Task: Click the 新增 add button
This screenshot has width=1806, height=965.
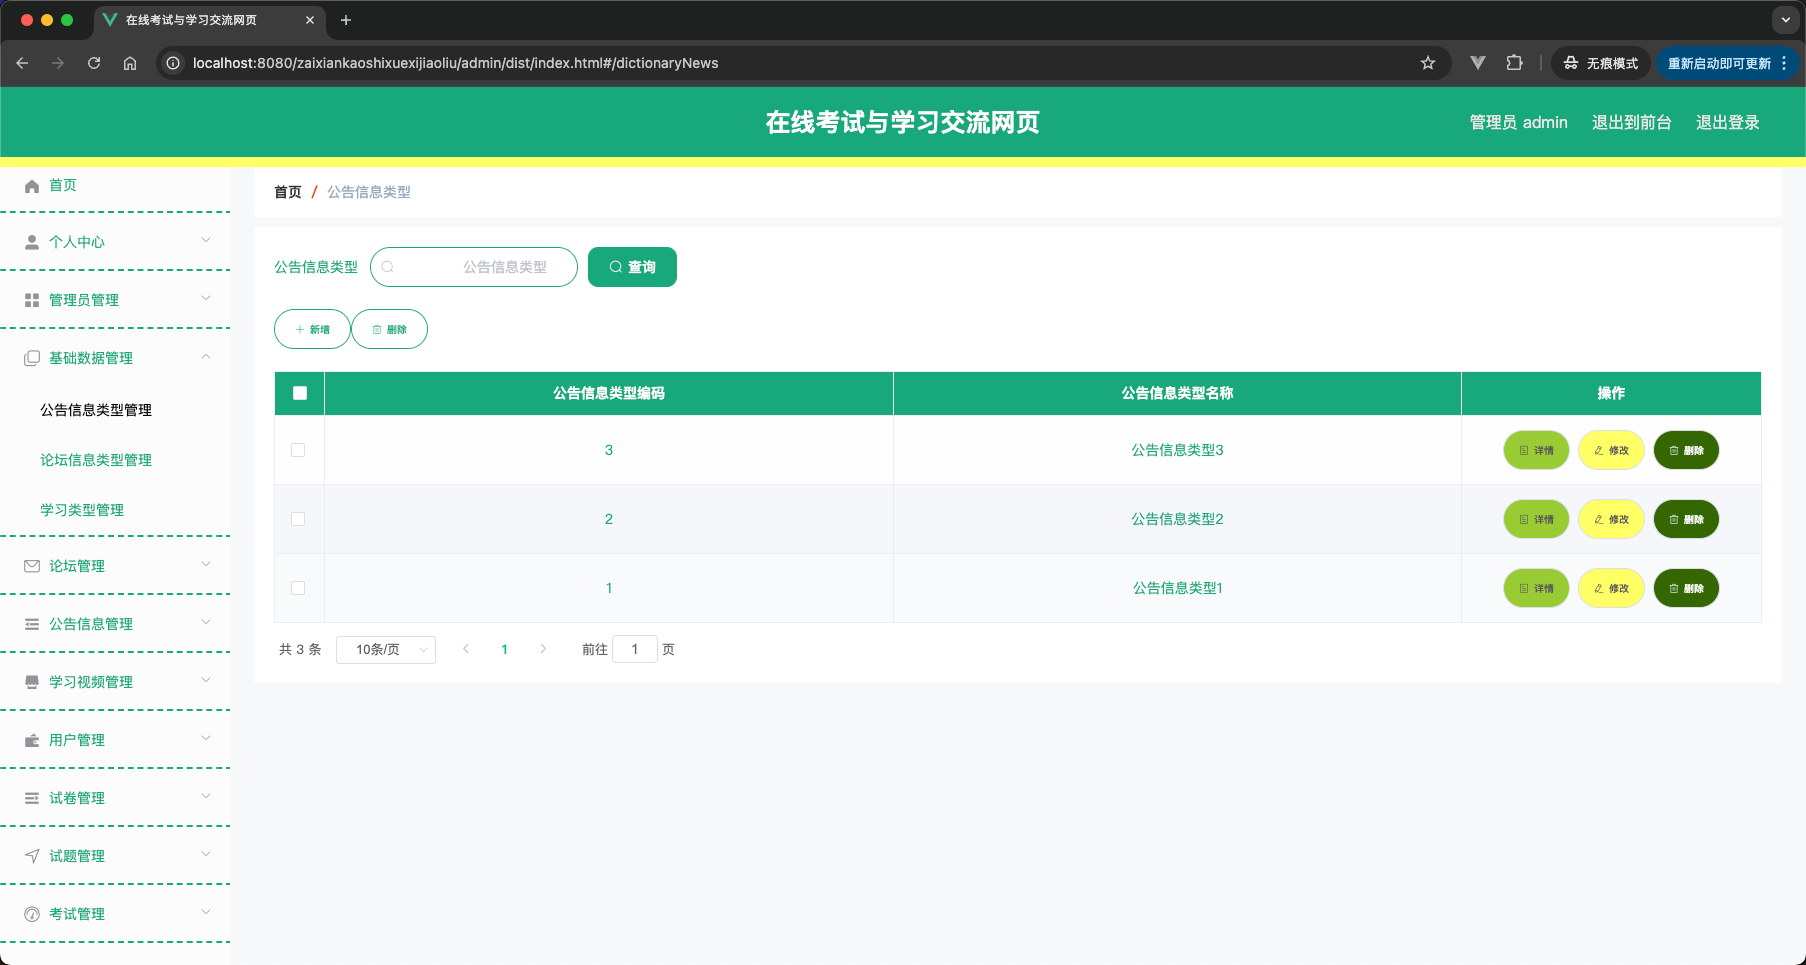Action: click(x=312, y=329)
